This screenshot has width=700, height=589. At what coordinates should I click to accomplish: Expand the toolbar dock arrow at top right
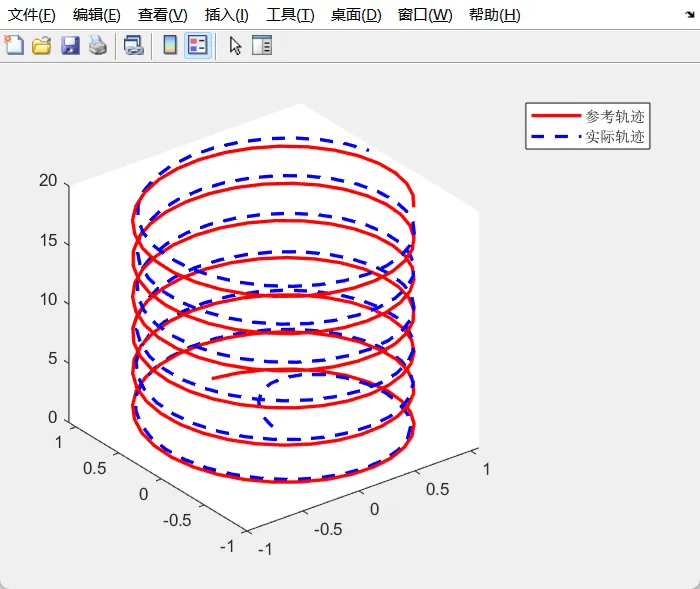coord(690,15)
